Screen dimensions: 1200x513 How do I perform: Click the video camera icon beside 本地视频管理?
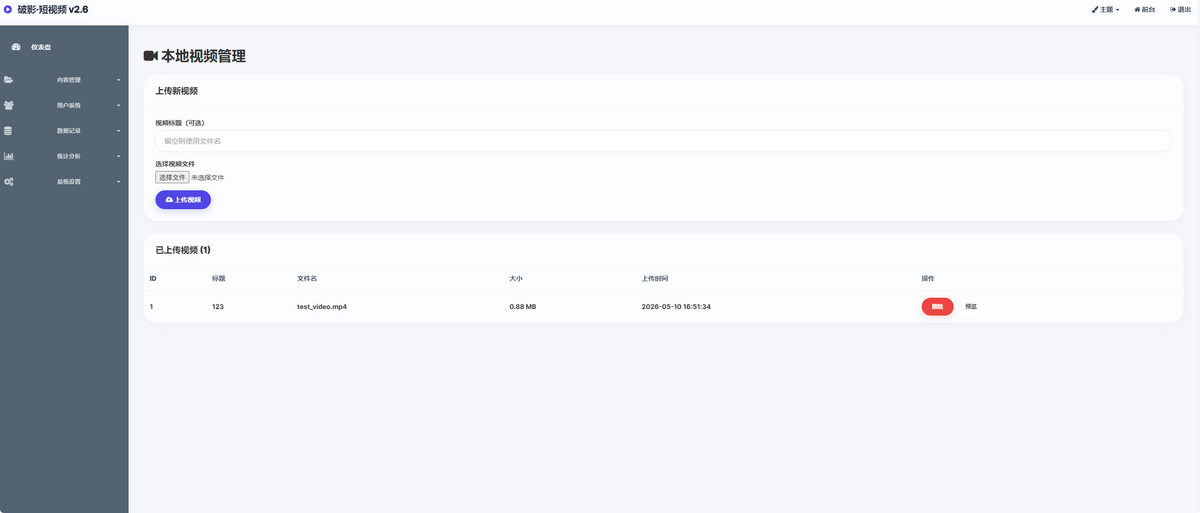[151, 56]
